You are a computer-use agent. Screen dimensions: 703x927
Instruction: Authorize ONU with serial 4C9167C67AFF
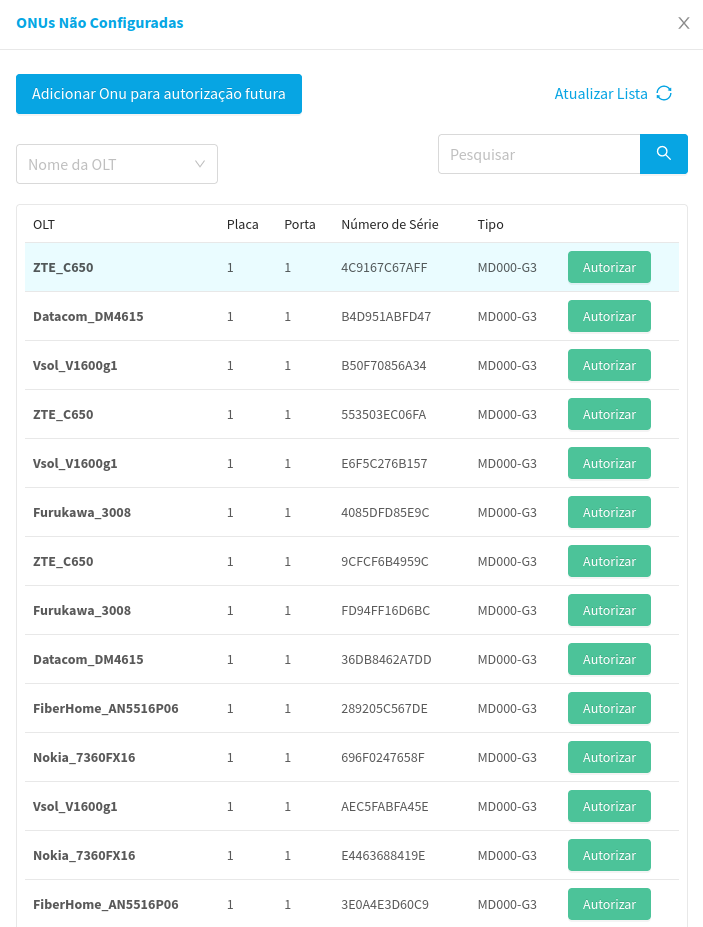pyautogui.click(x=609, y=268)
